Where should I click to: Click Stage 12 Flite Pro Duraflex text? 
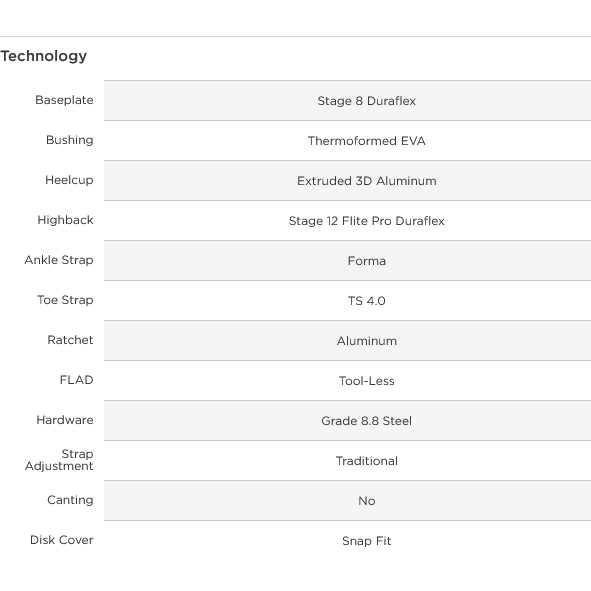coord(366,220)
